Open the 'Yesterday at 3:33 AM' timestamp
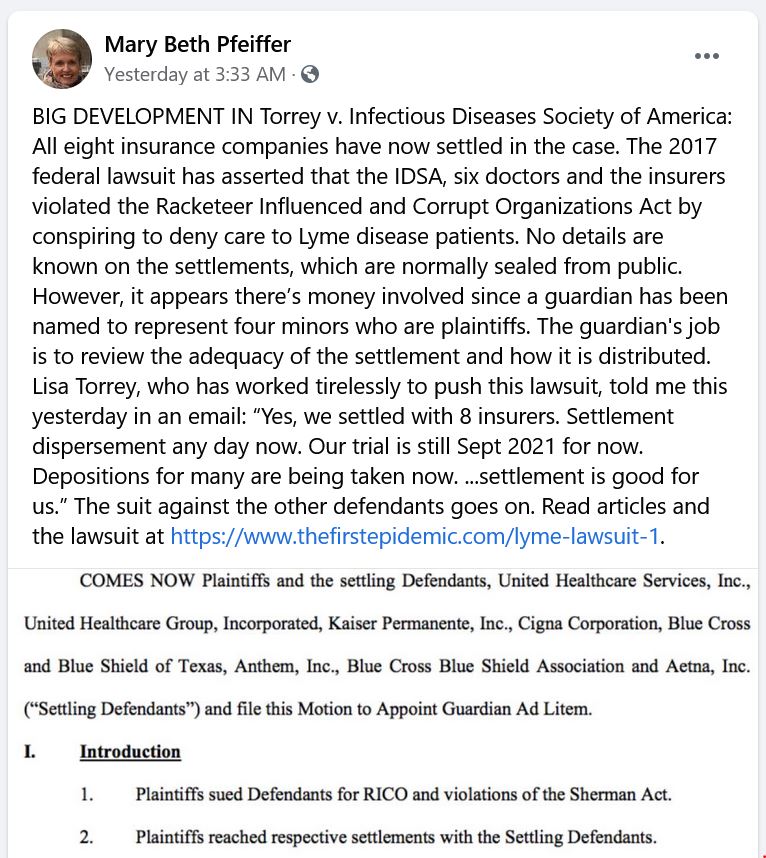Screen dimensions: 766x858 pos(194,74)
